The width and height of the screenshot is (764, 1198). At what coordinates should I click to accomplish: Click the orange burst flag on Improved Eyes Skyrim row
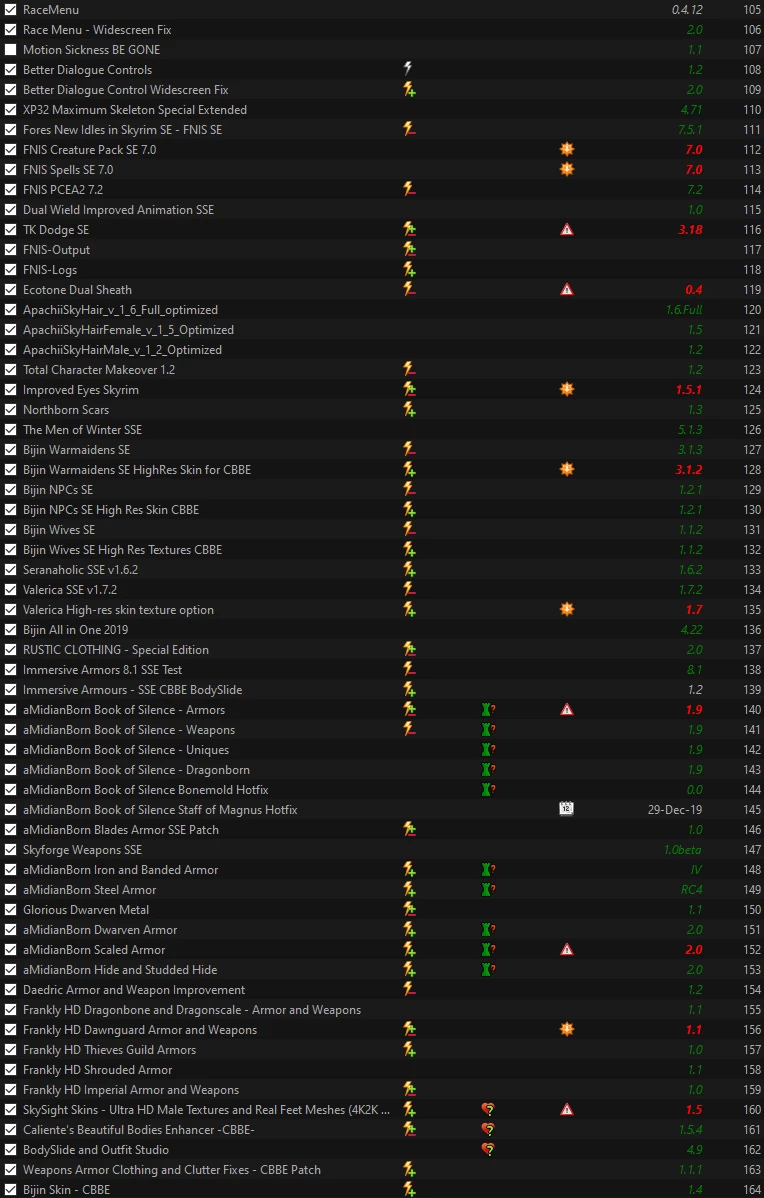coord(566,389)
